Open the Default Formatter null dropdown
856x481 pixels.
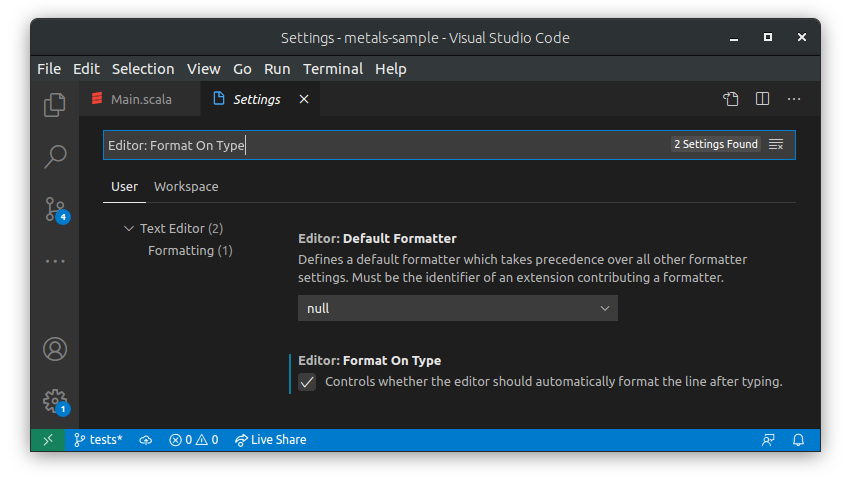(x=457, y=308)
